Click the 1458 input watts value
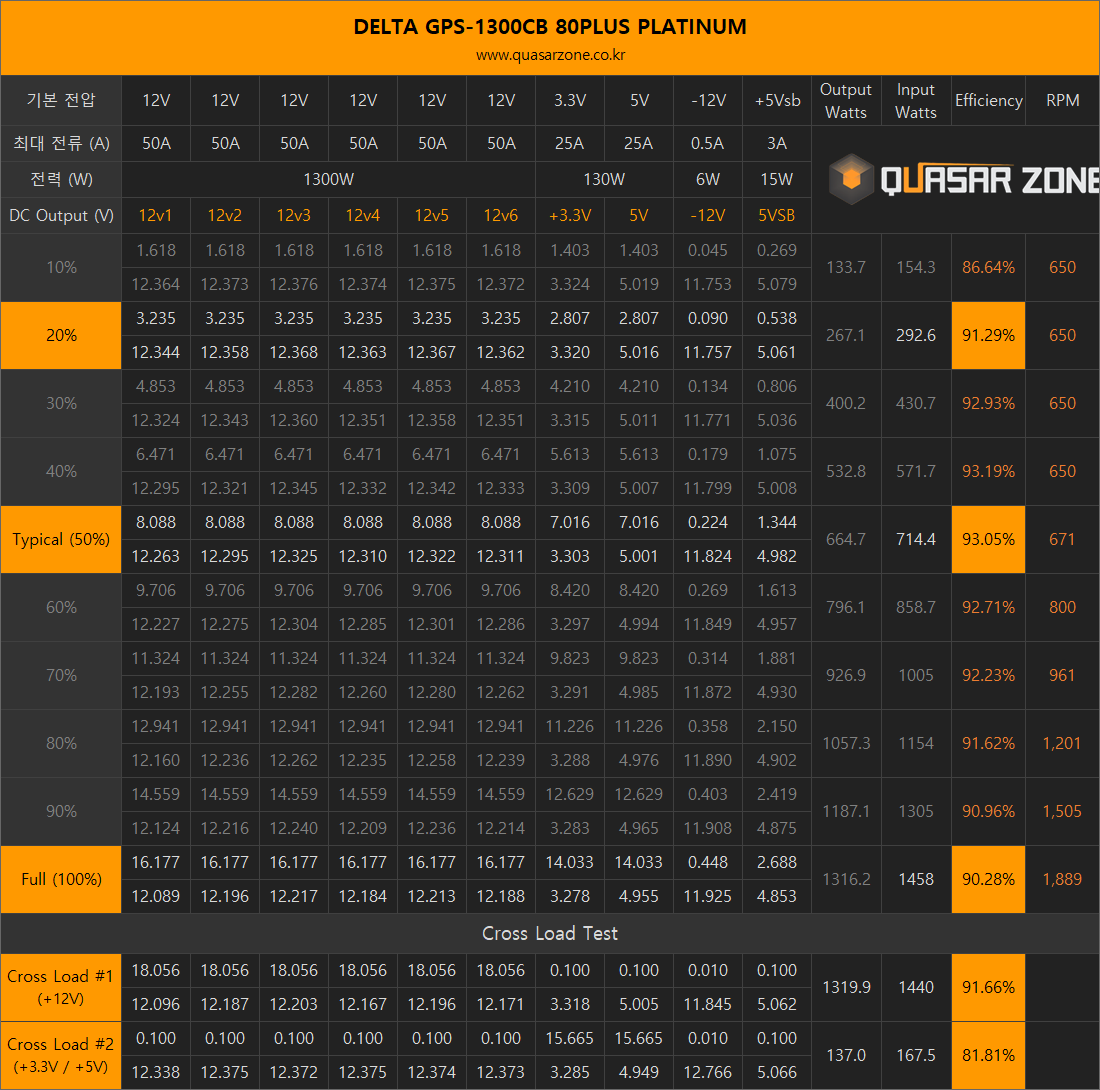 [916, 879]
